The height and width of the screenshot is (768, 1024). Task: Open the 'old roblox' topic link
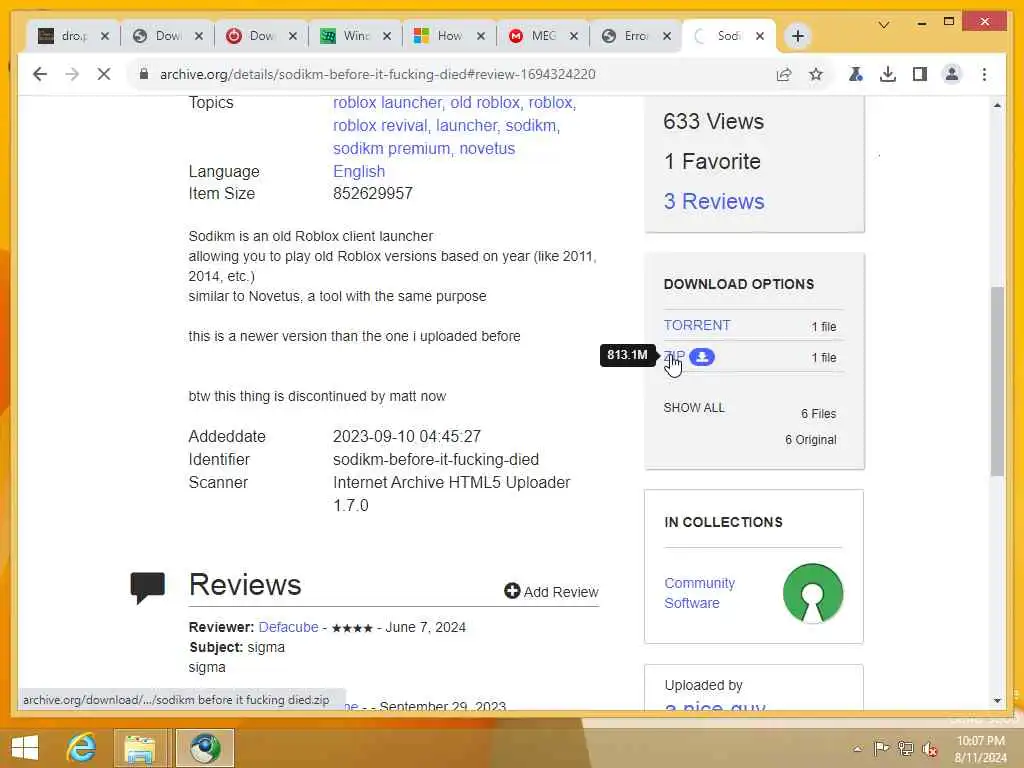tap(485, 103)
